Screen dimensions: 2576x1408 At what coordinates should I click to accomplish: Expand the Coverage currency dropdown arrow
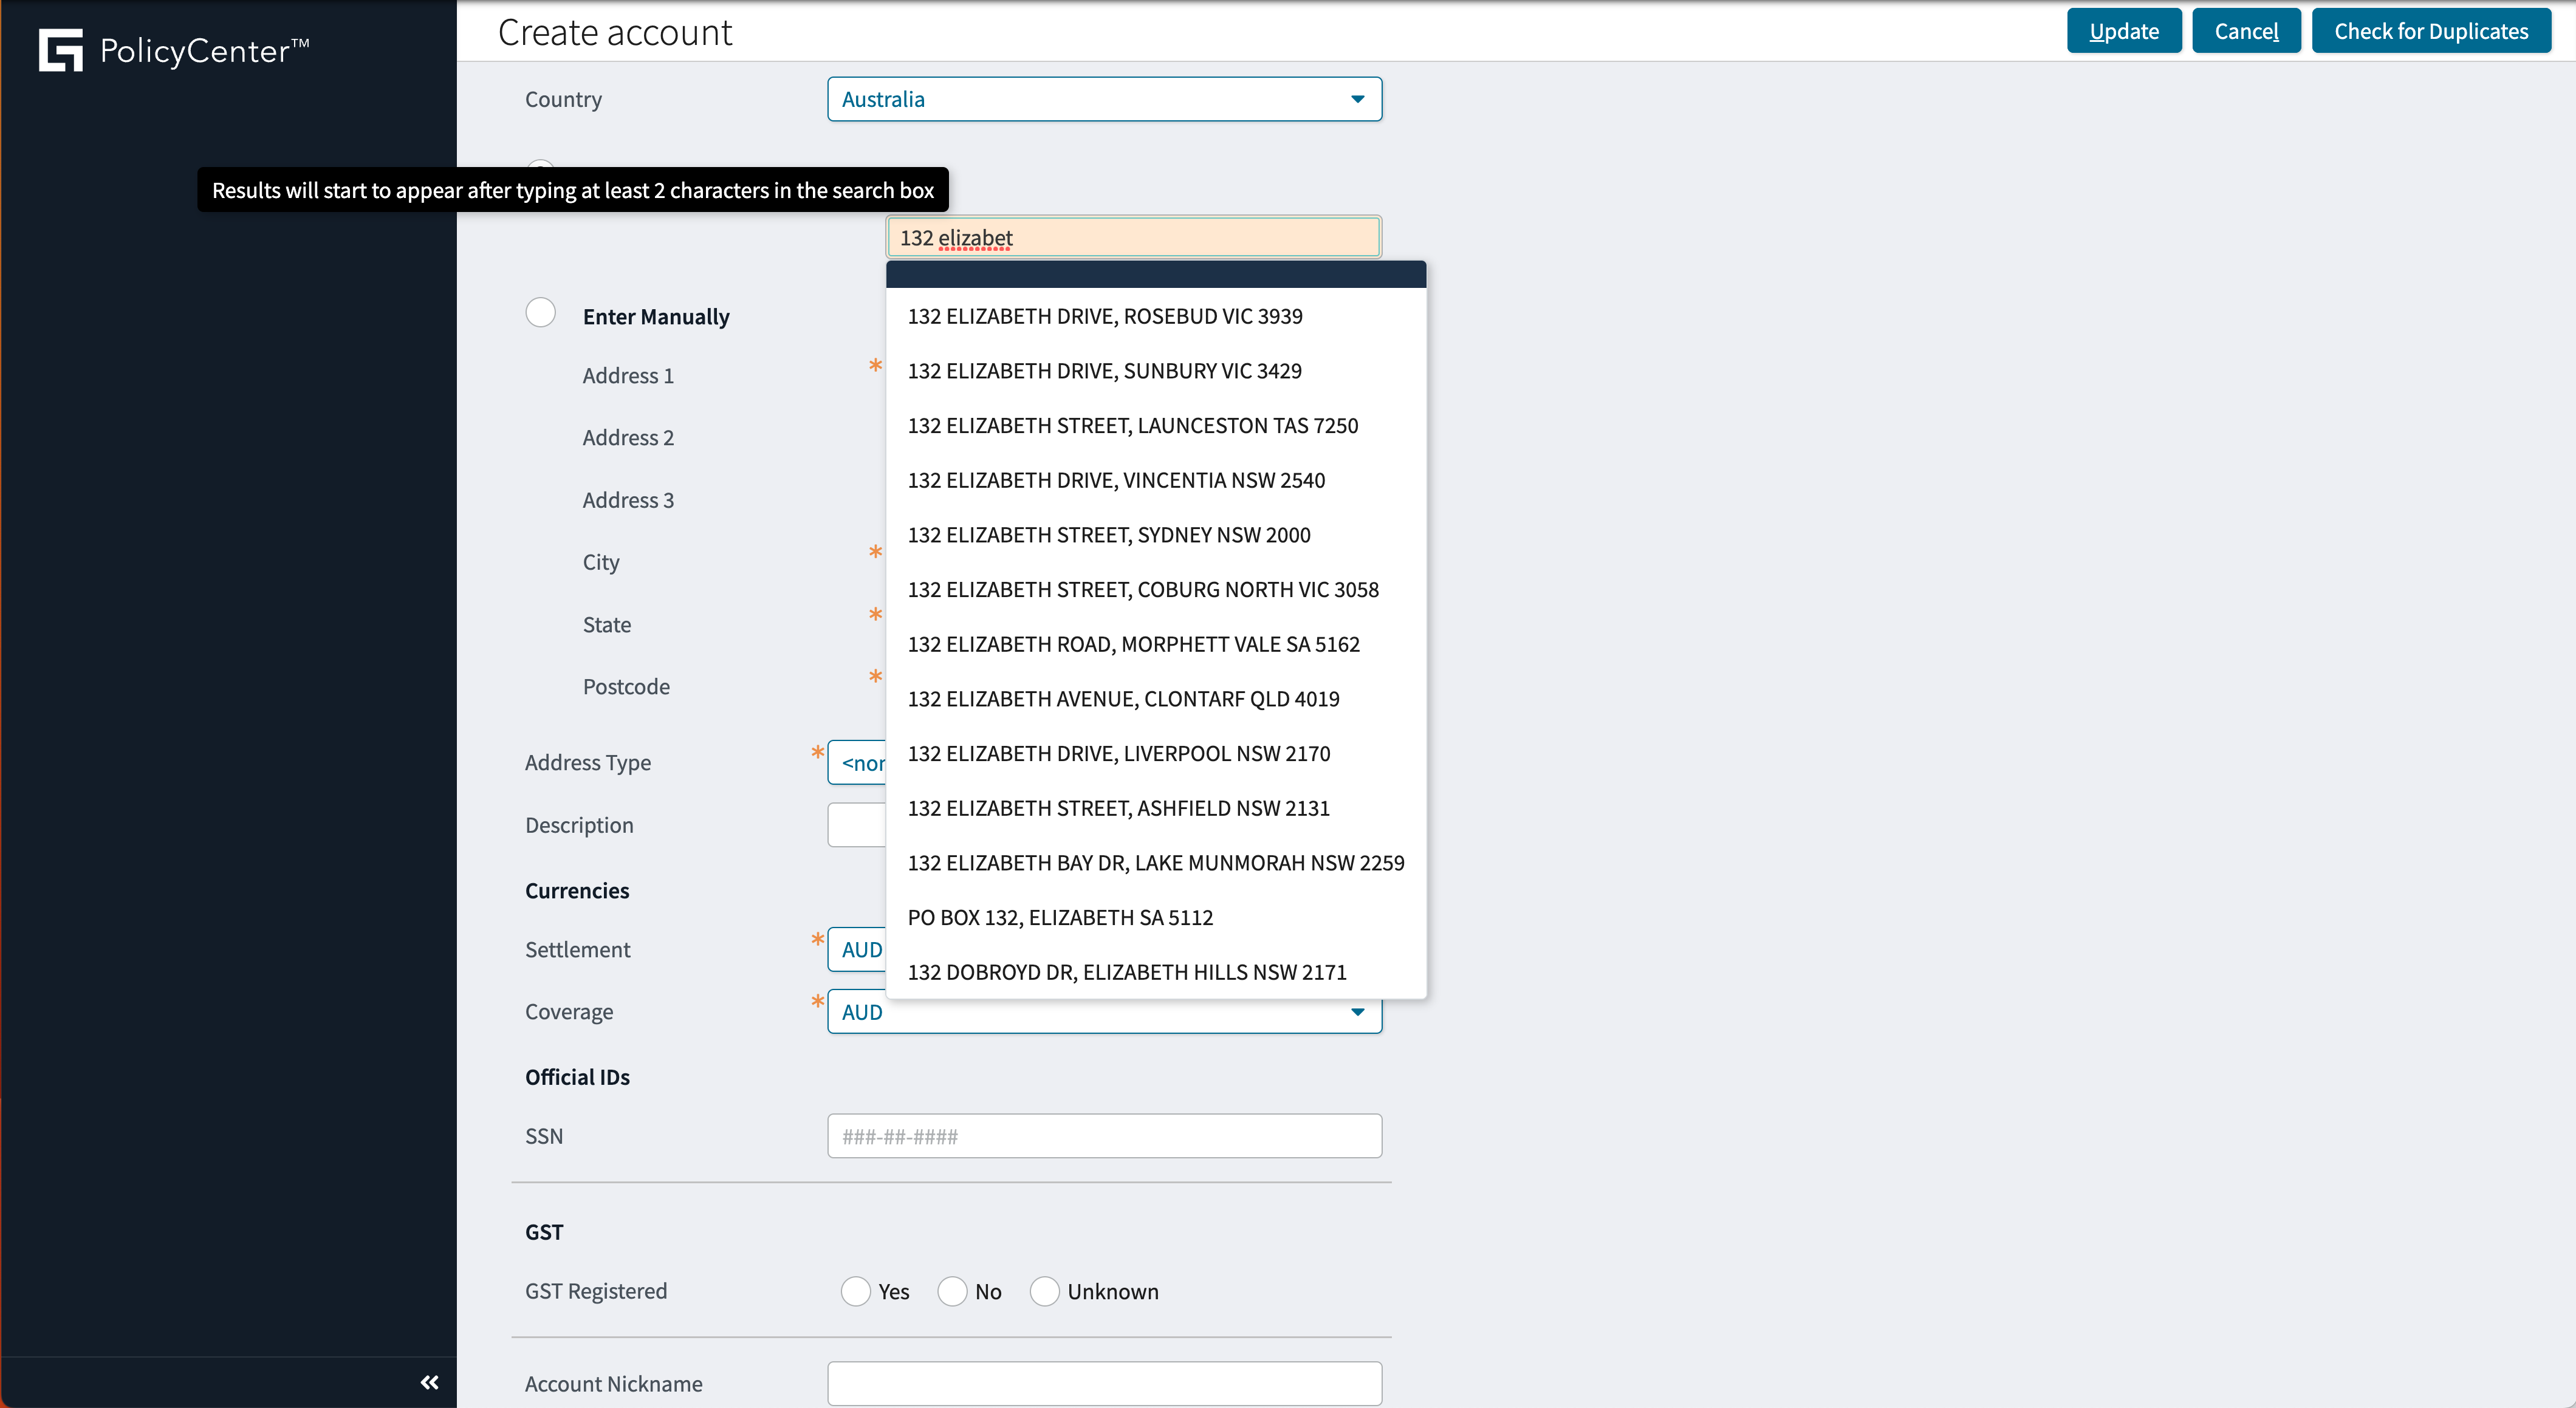[1357, 1012]
